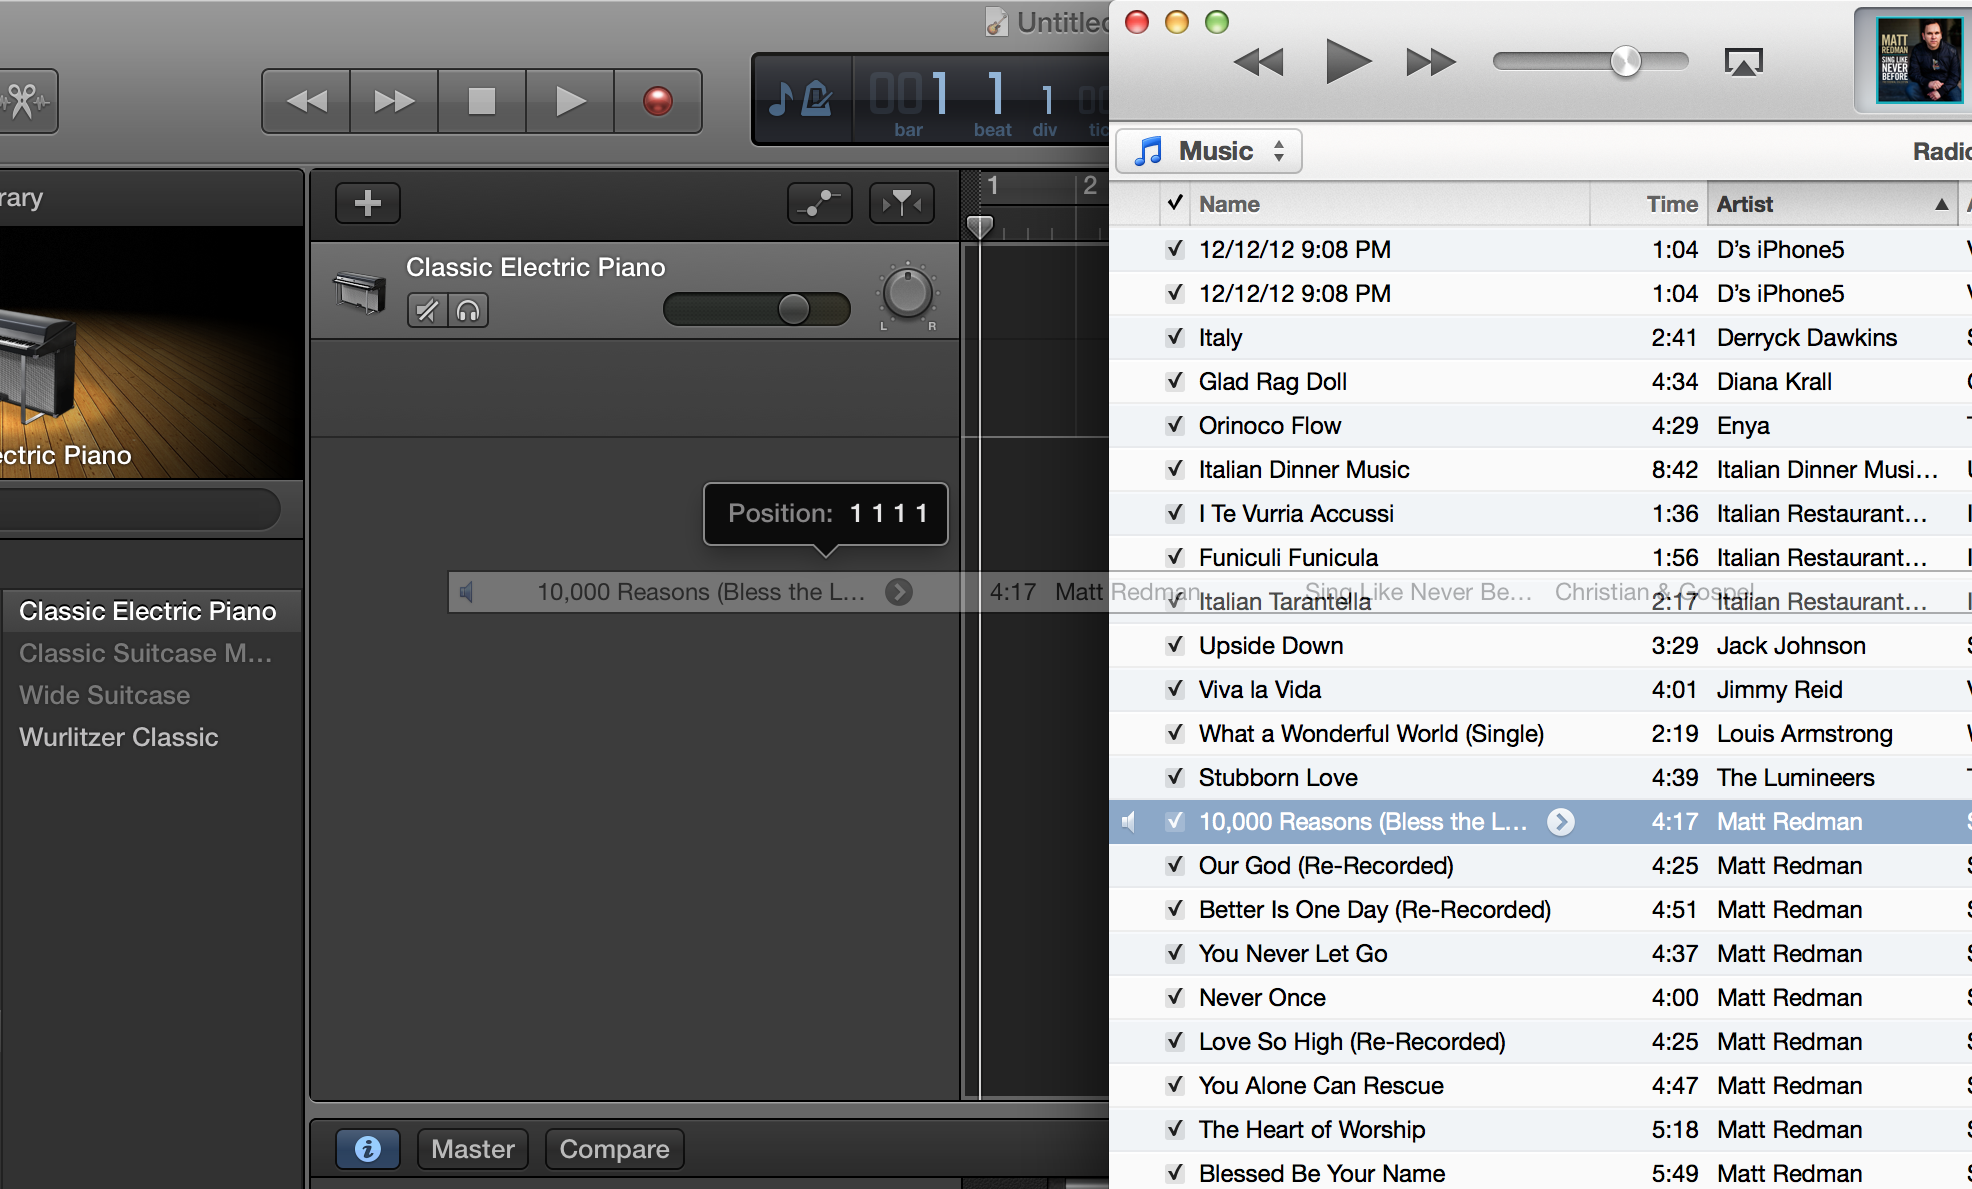
Task: Toggle track automation button
Action: [x=820, y=203]
